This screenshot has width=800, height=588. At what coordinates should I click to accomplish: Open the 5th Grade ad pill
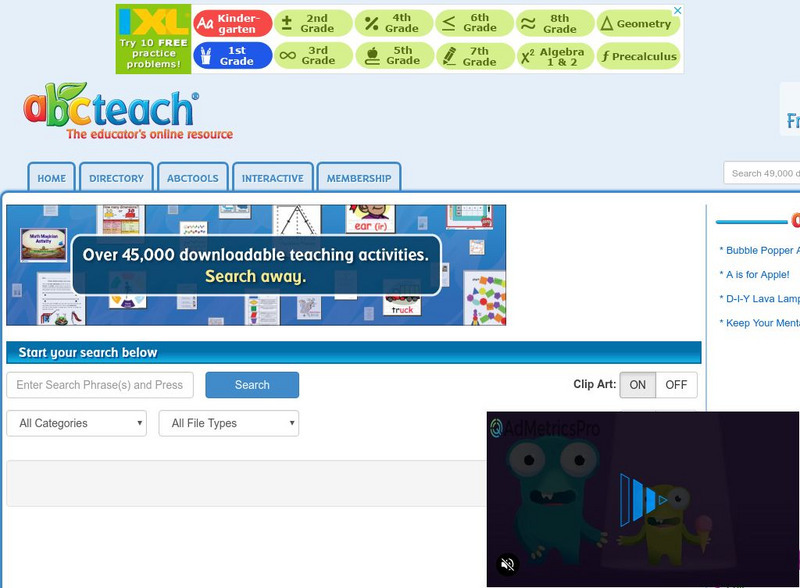(394, 56)
